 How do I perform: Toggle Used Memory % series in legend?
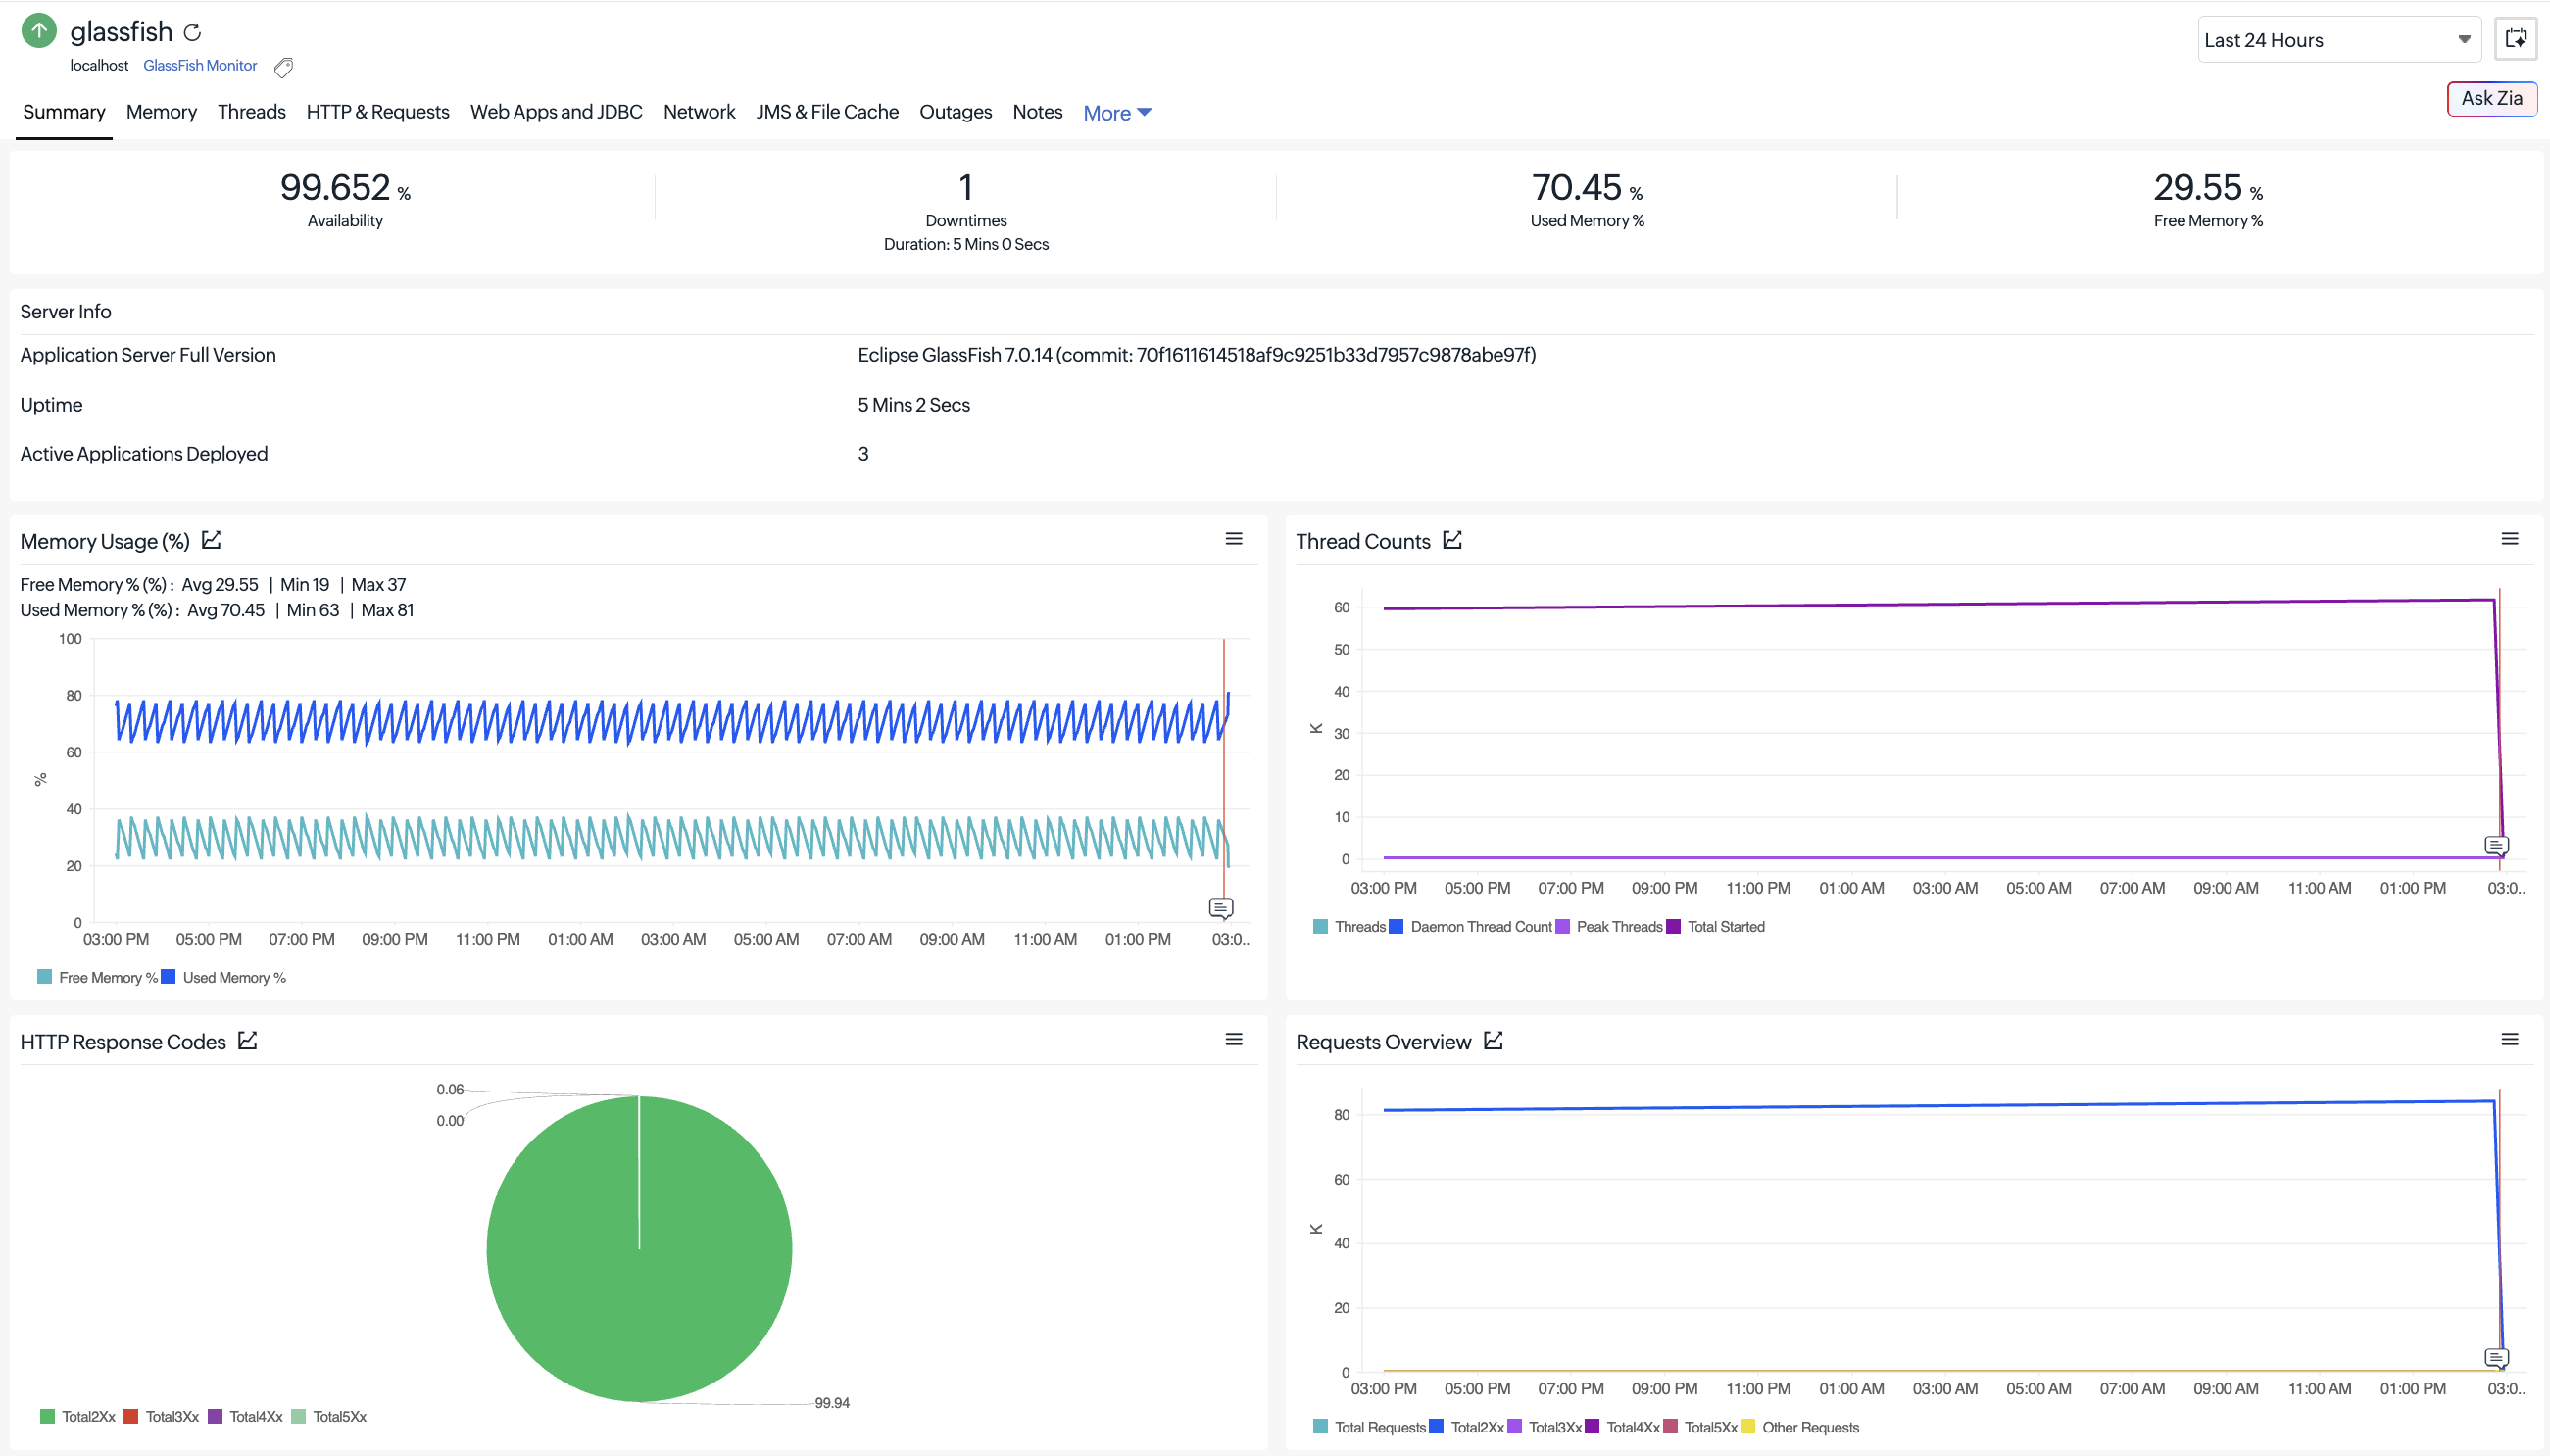(224, 977)
